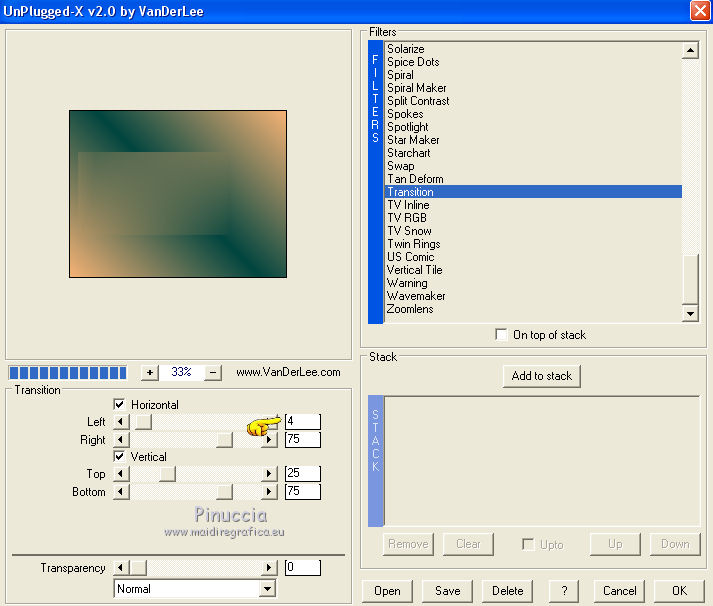Click the Remove stack button
Screen dimensions: 713x606
[x=408, y=544]
